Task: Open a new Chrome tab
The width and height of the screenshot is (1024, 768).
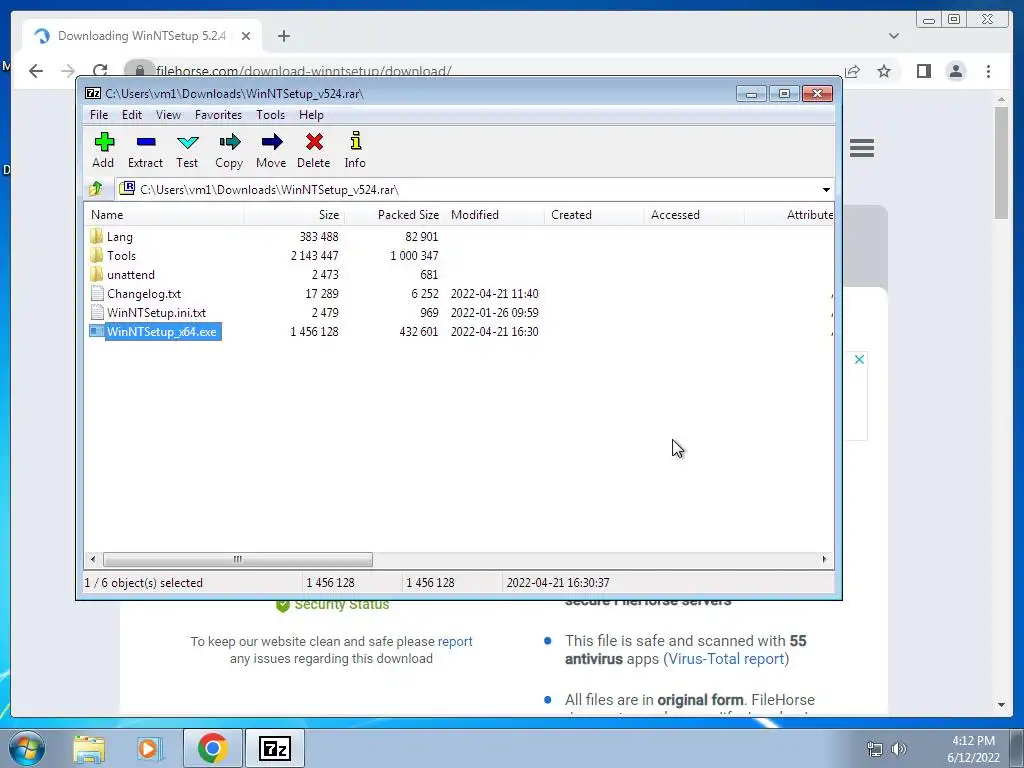Action: 283,36
